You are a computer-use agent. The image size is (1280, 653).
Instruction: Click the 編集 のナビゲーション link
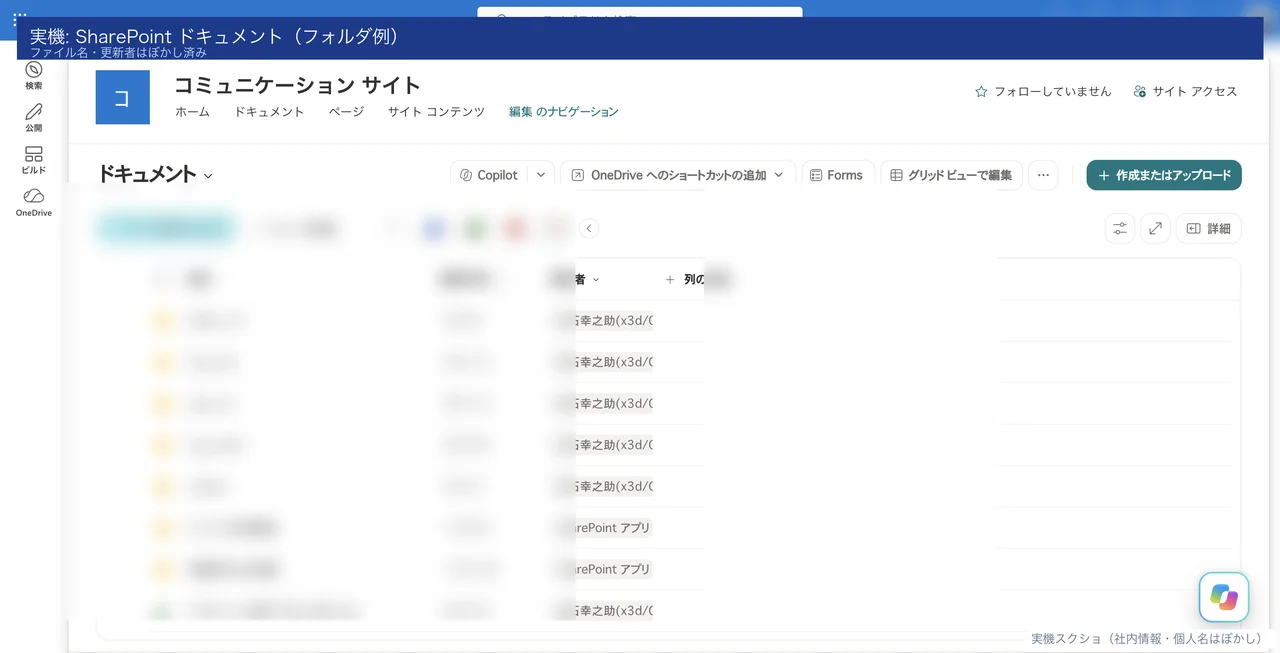(x=564, y=112)
